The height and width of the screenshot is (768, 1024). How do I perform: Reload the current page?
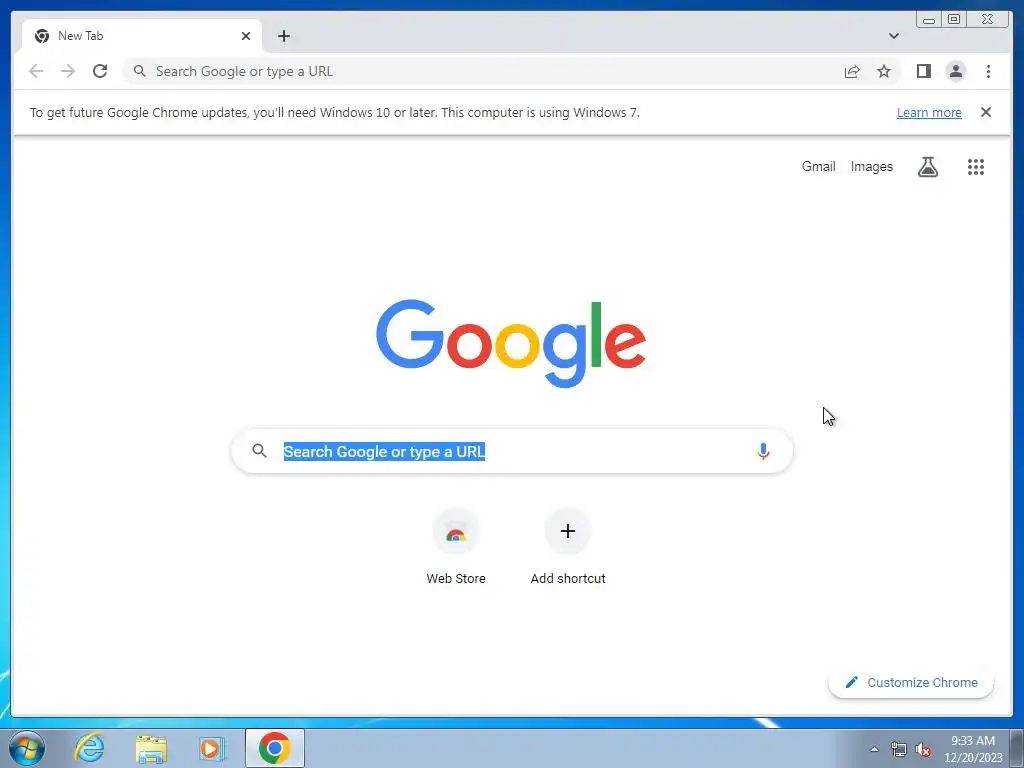(100, 71)
